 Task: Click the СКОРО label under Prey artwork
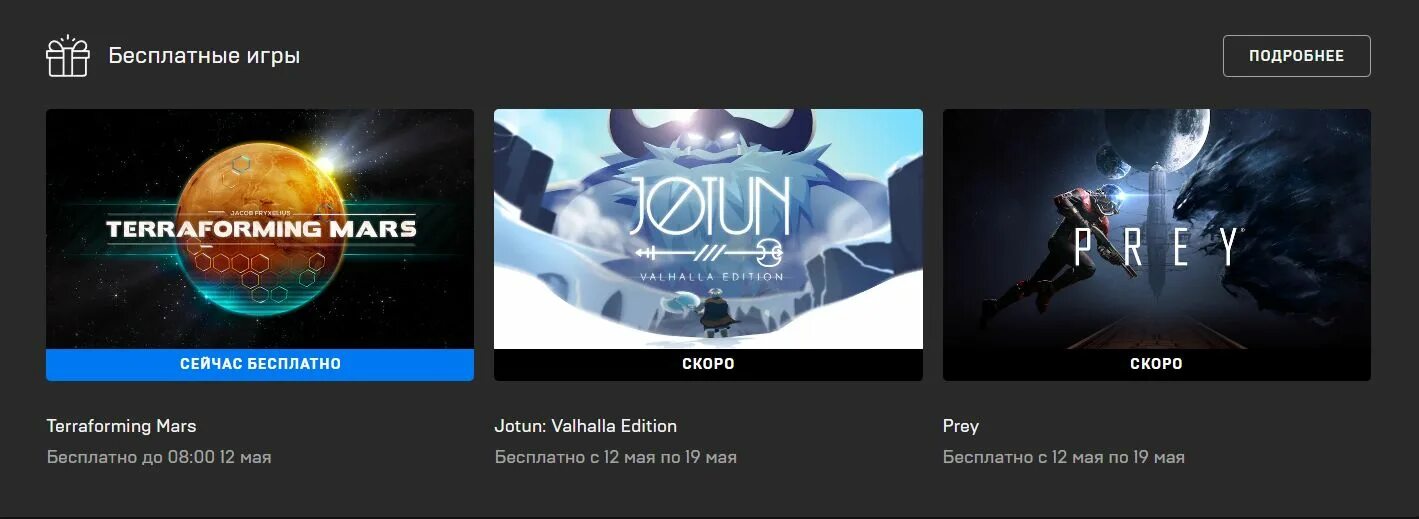point(1156,364)
